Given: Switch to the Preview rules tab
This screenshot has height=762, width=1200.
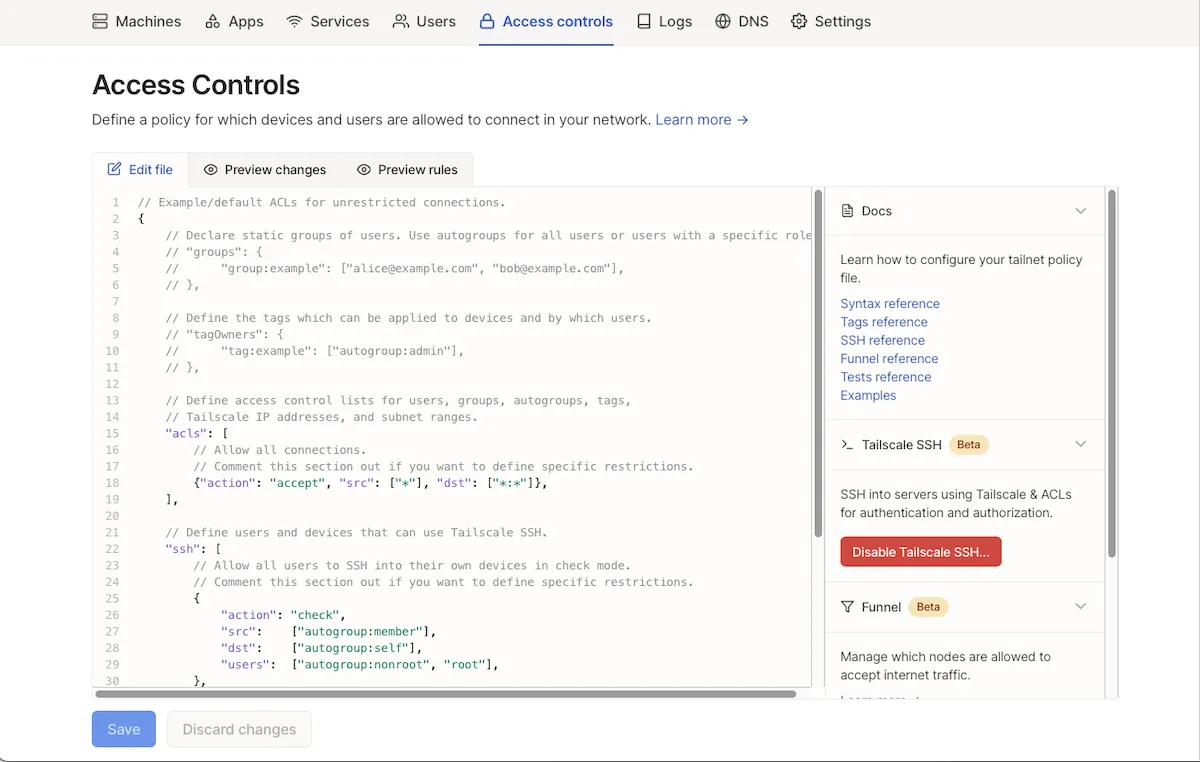Looking at the screenshot, I should pyautogui.click(x=407, y=170).
